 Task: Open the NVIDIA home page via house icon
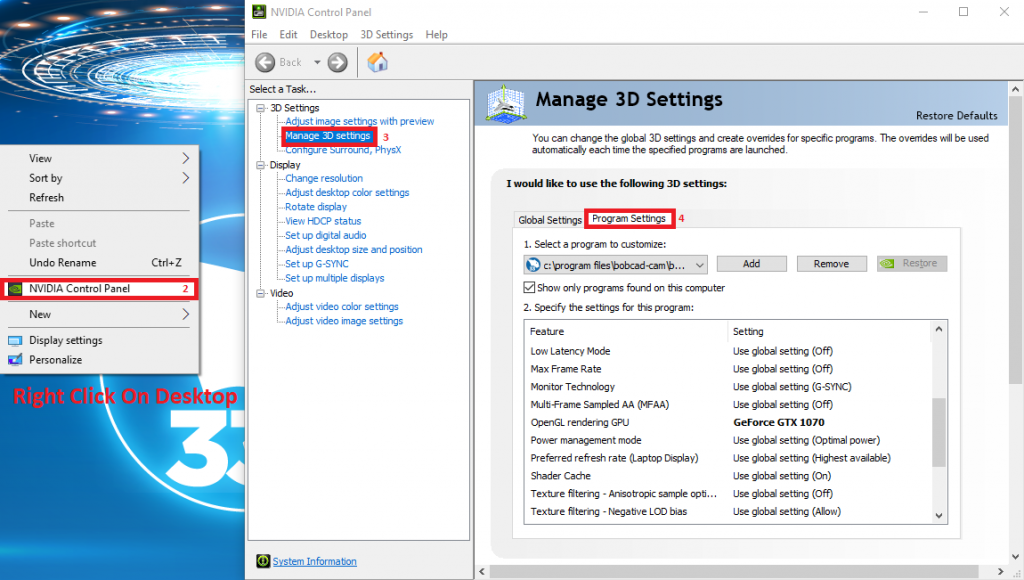[x=378, y=62]
